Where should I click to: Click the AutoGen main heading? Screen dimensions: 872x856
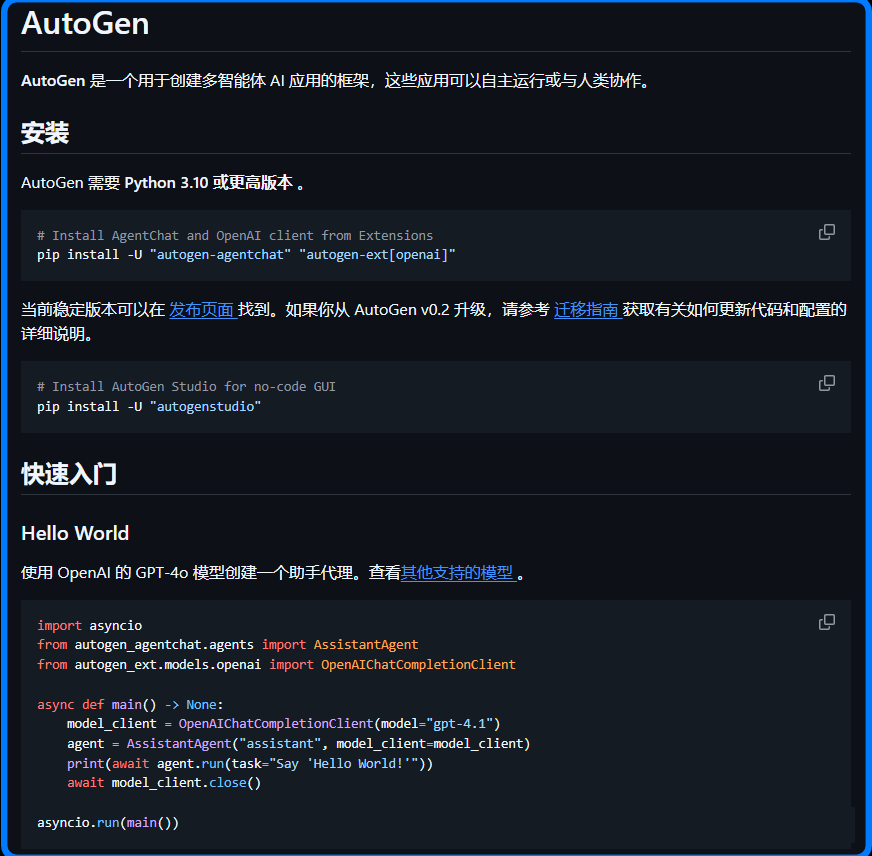(85, 23)
